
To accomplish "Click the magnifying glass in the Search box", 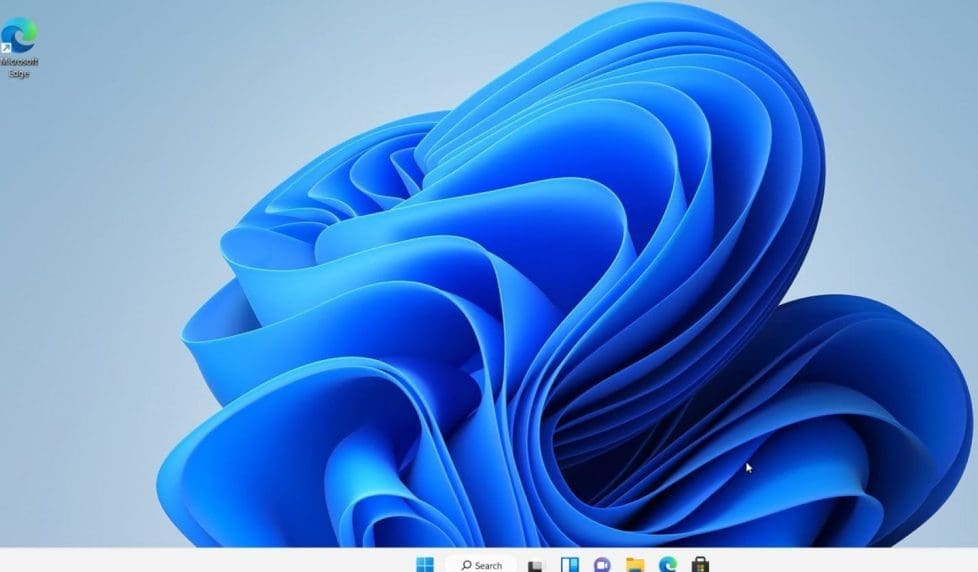I will tap(466, 565).
